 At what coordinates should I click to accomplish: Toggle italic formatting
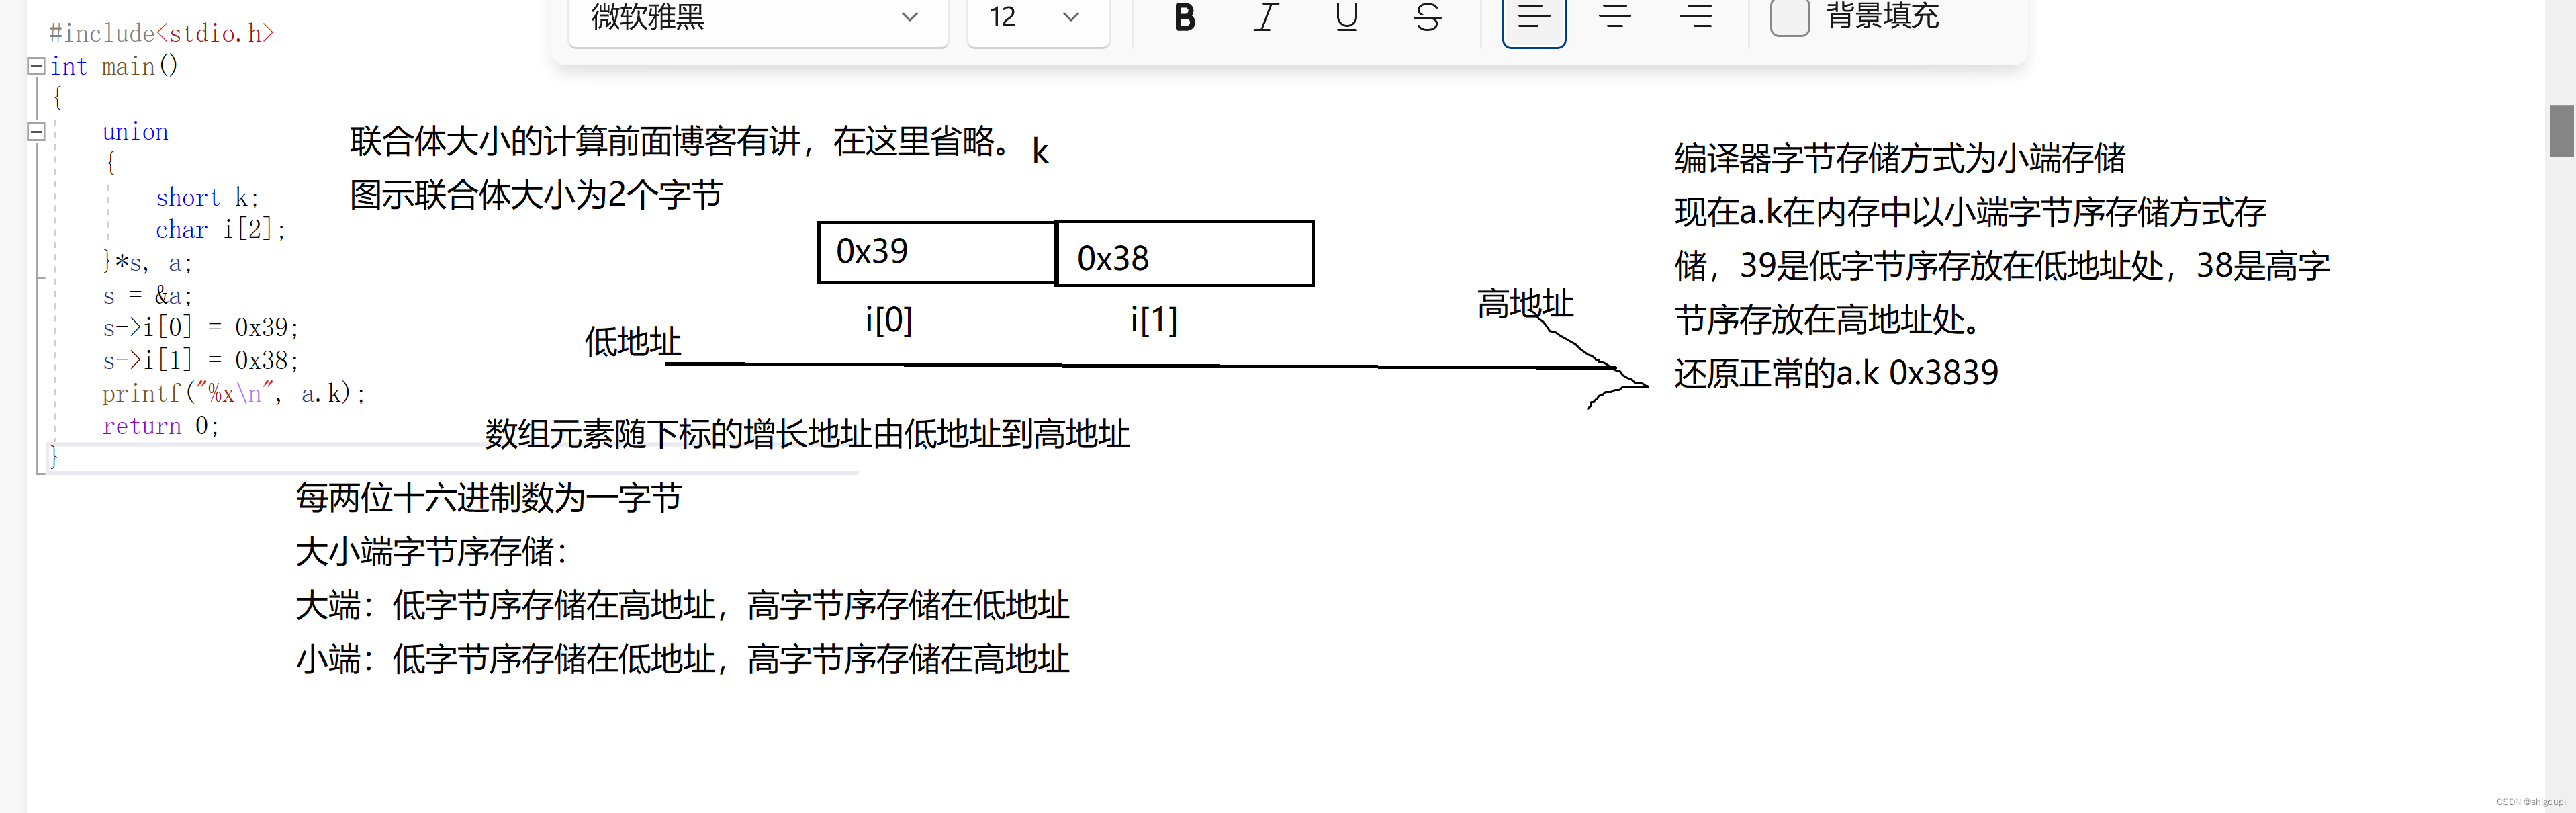[1265, 17]
